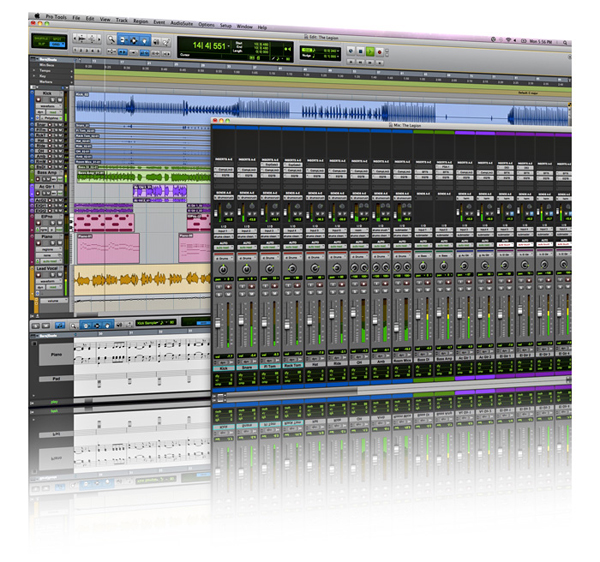Mute the Kick mixer channel
600x562 pixels.
tap(229, 294)
